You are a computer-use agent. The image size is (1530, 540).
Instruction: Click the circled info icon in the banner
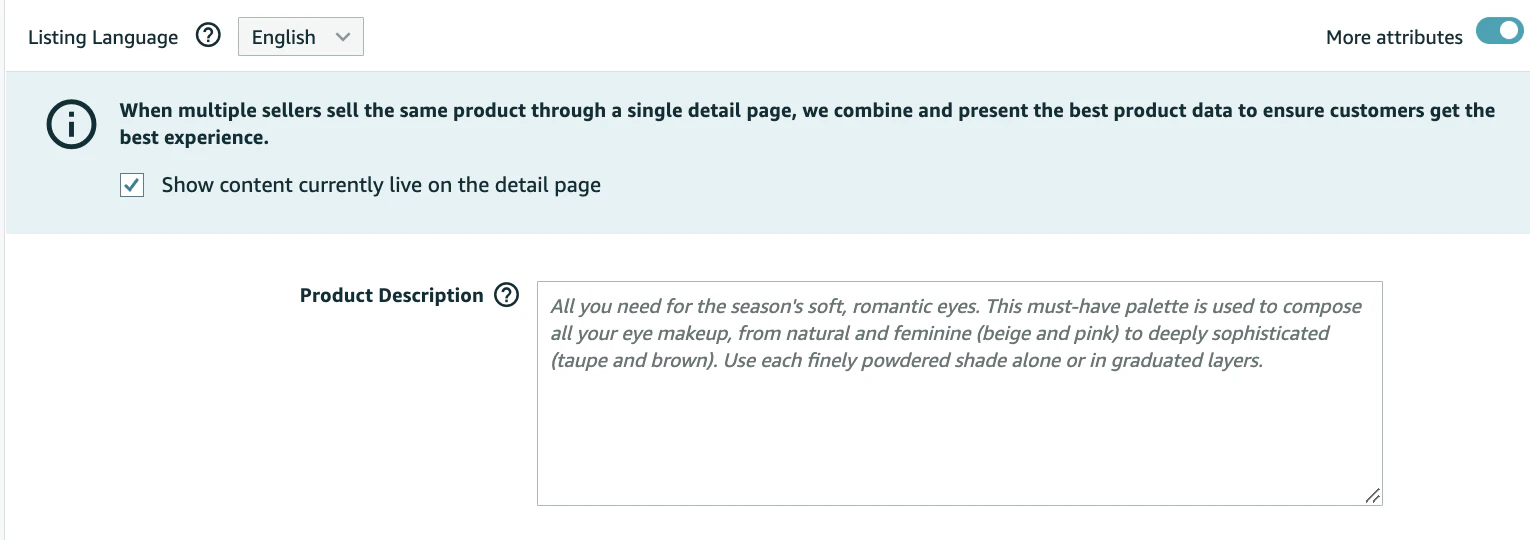tap(72, 125)
